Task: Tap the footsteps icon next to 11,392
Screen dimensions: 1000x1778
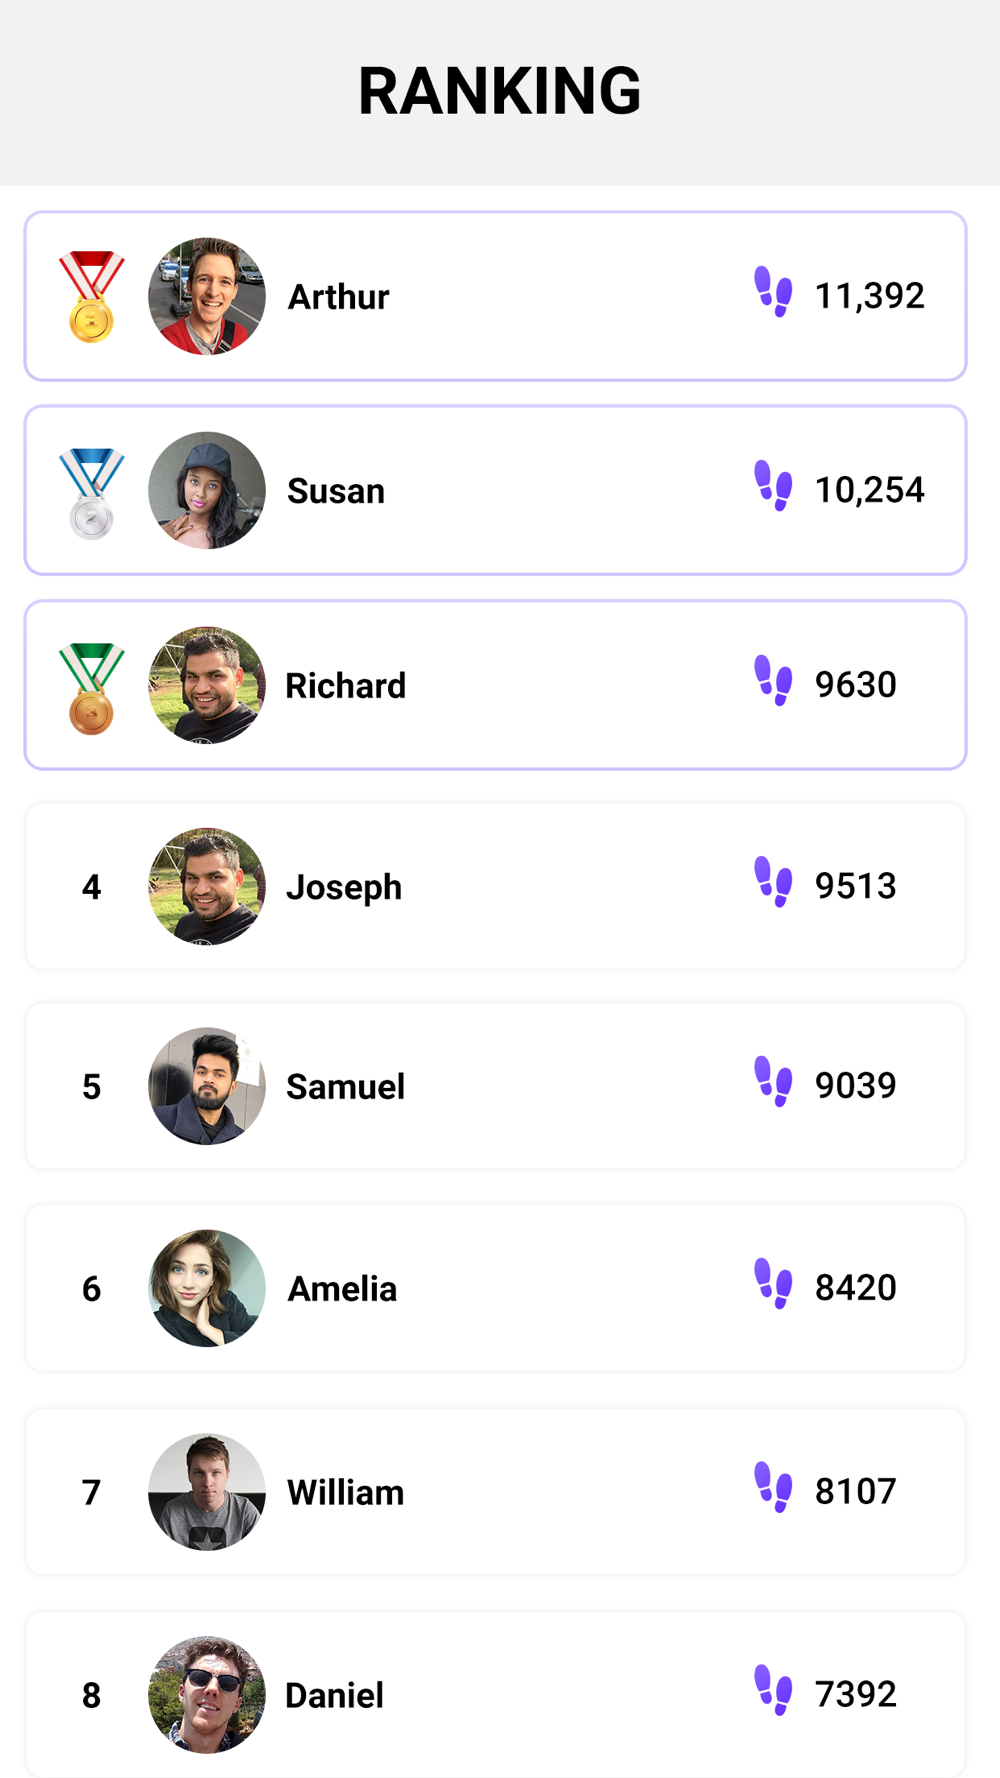Action: click(x=773, y=291)
